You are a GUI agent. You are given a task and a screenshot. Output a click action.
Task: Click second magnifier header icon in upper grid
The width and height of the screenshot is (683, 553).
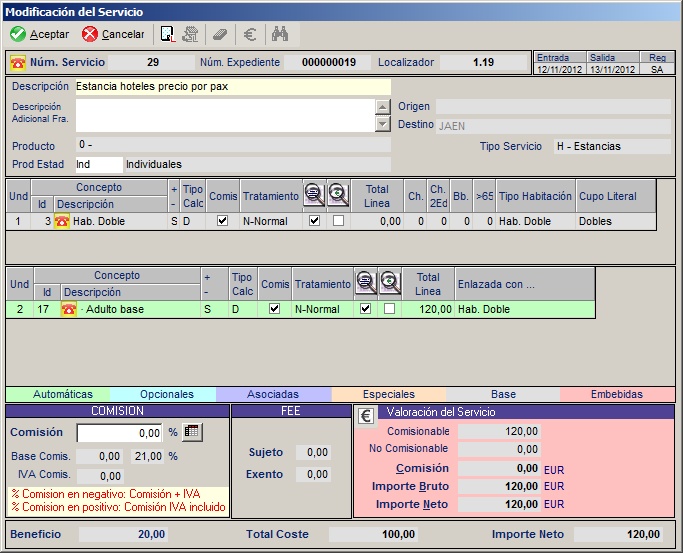(x=338, y=195)
